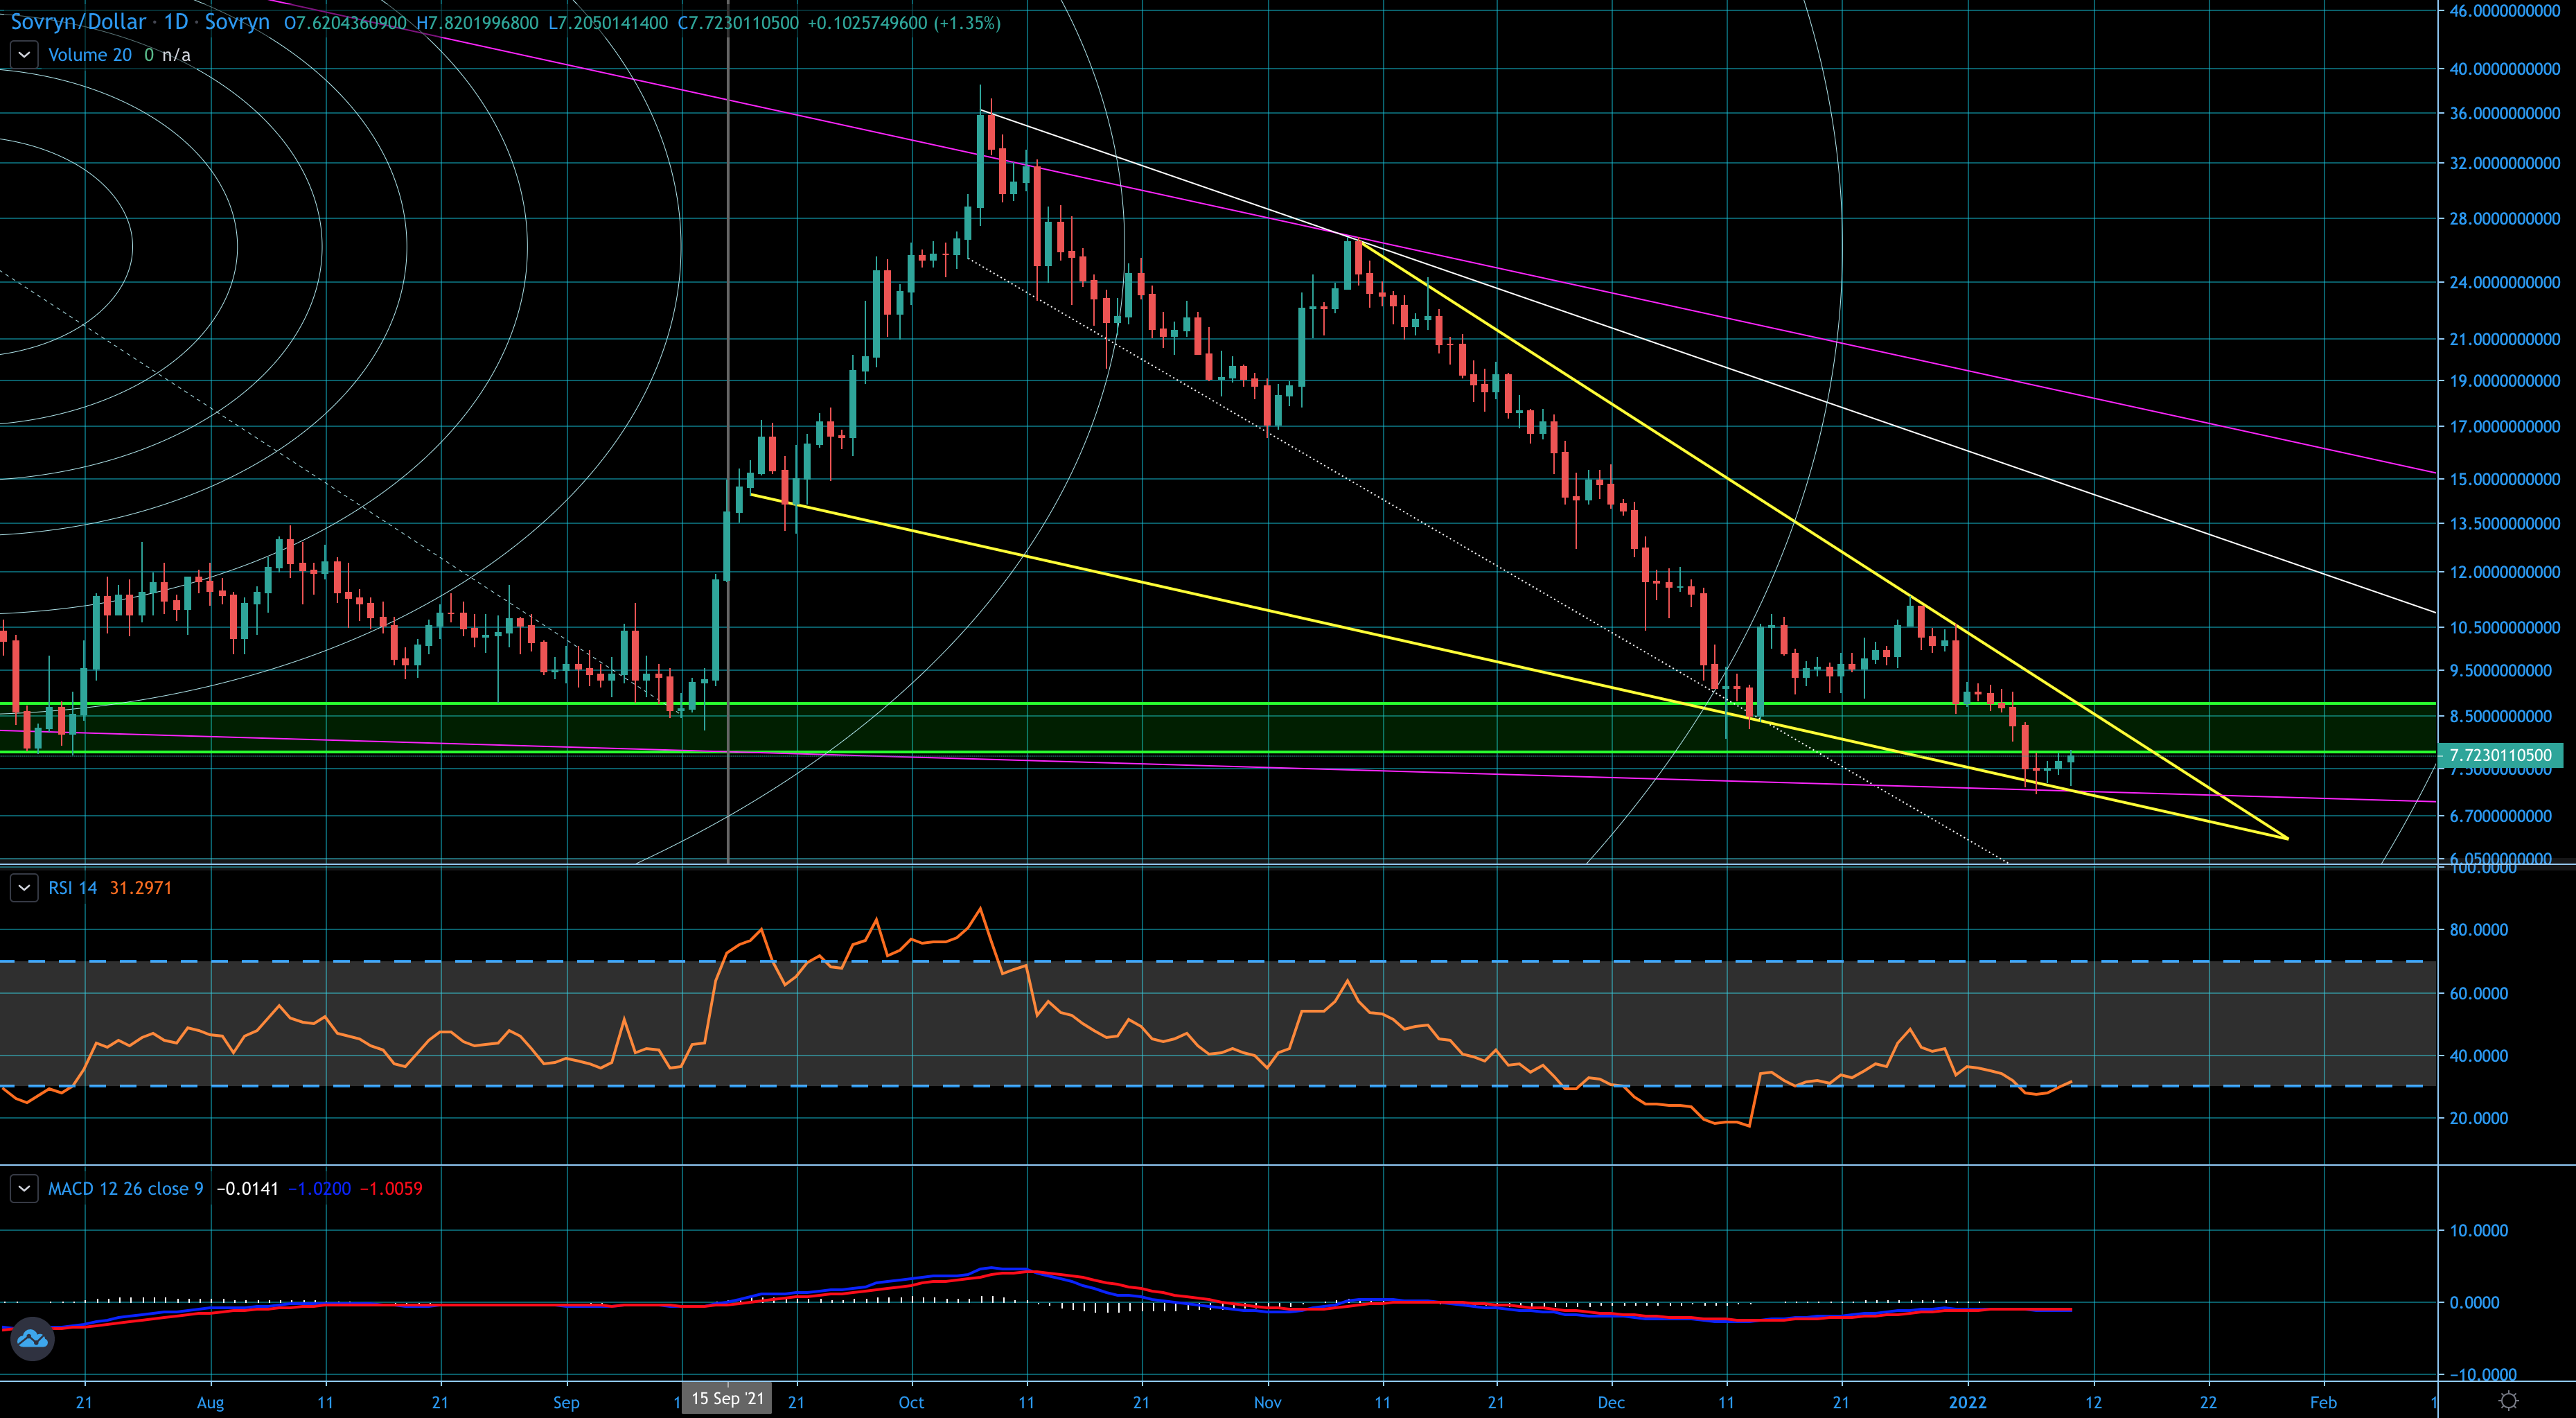
Task: Click the Sovryn exchange name in header
Action: click(x=237, y=22)
